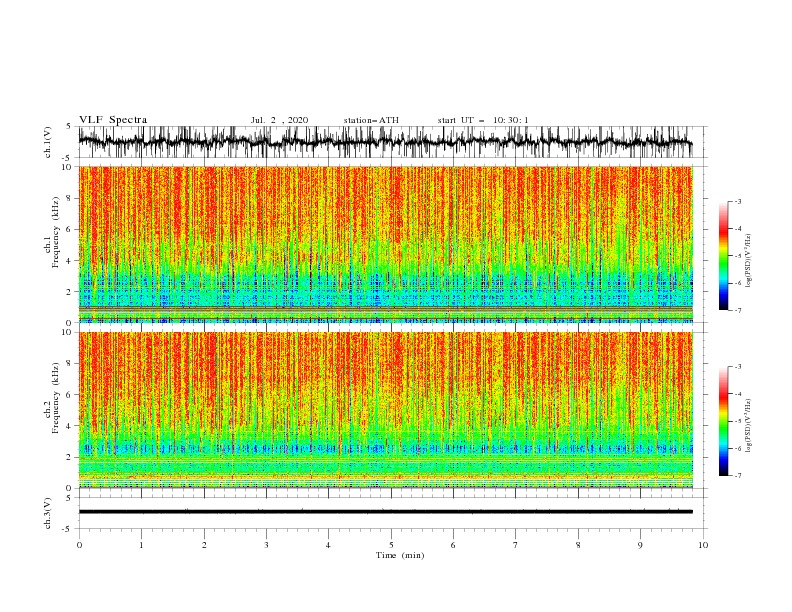
Task: Click the ch.1 voltage waveform trace
Action: [385, 142]
